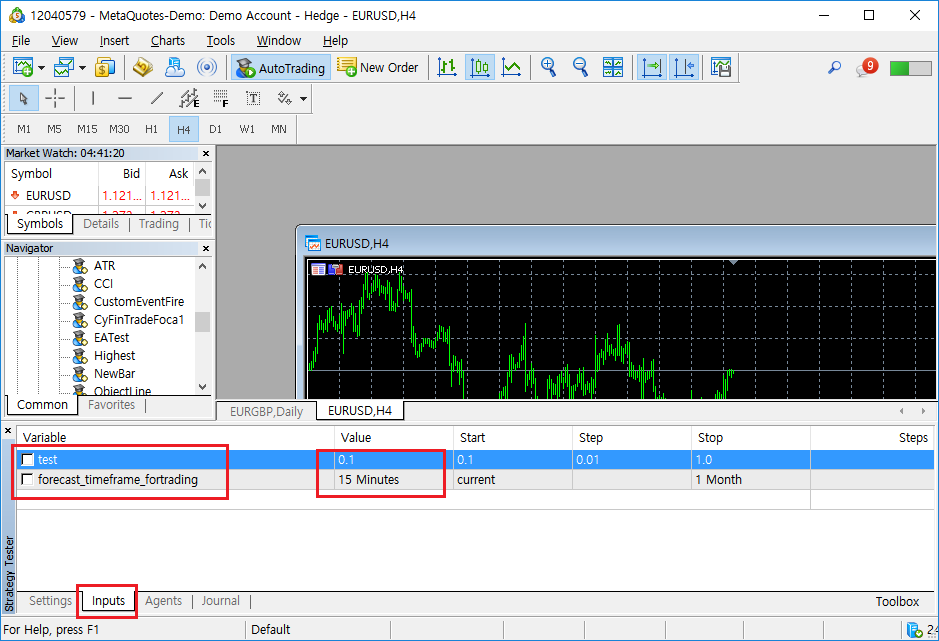Open the signals broadcast icon
939x641 pixels.
207,68
